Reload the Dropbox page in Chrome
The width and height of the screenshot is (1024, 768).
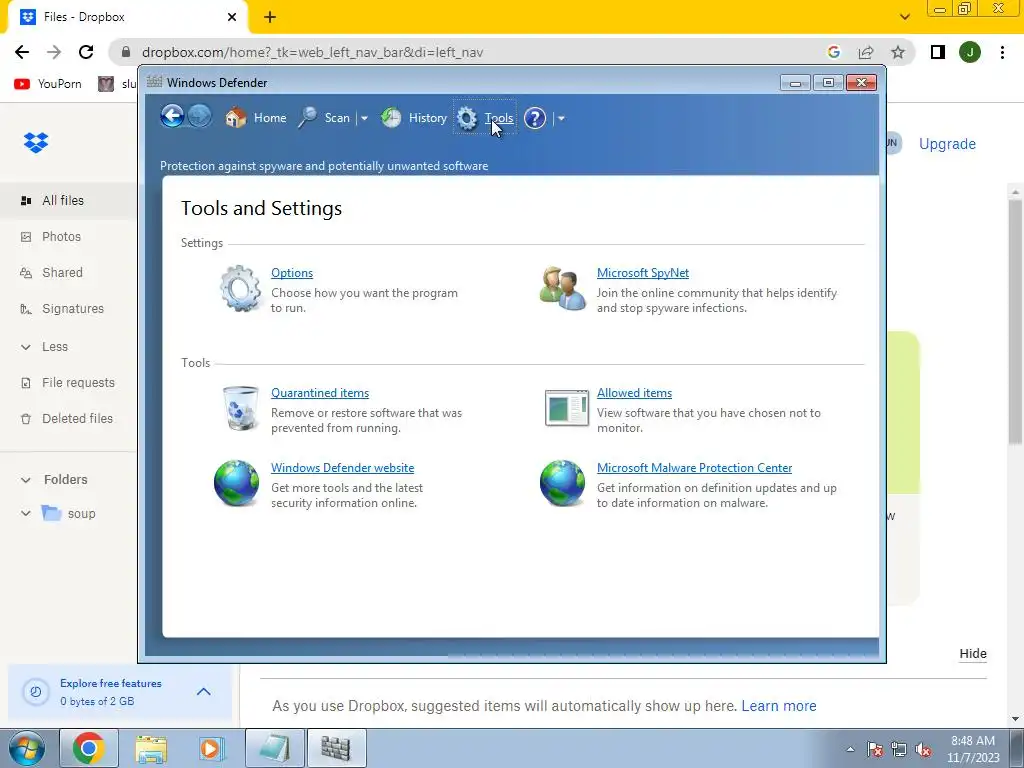point(86,52)
